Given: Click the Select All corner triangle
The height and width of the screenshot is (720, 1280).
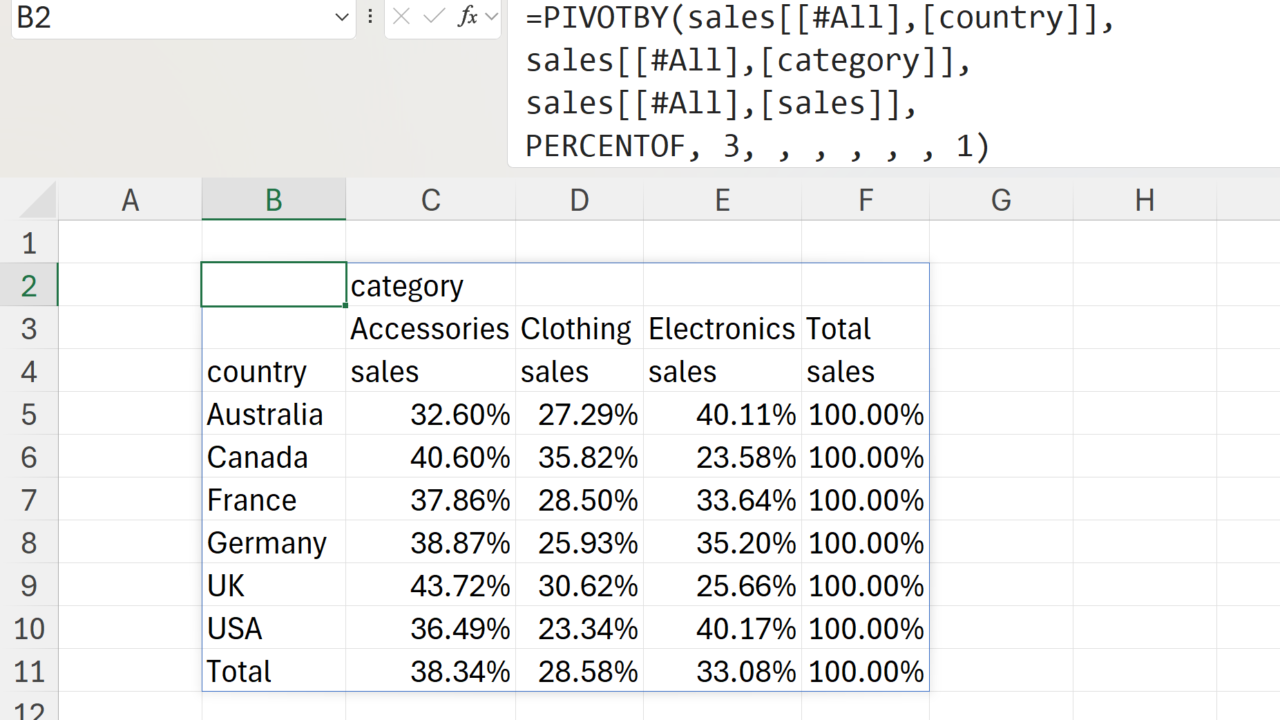Looking at the screenshot, I should 40,200.
